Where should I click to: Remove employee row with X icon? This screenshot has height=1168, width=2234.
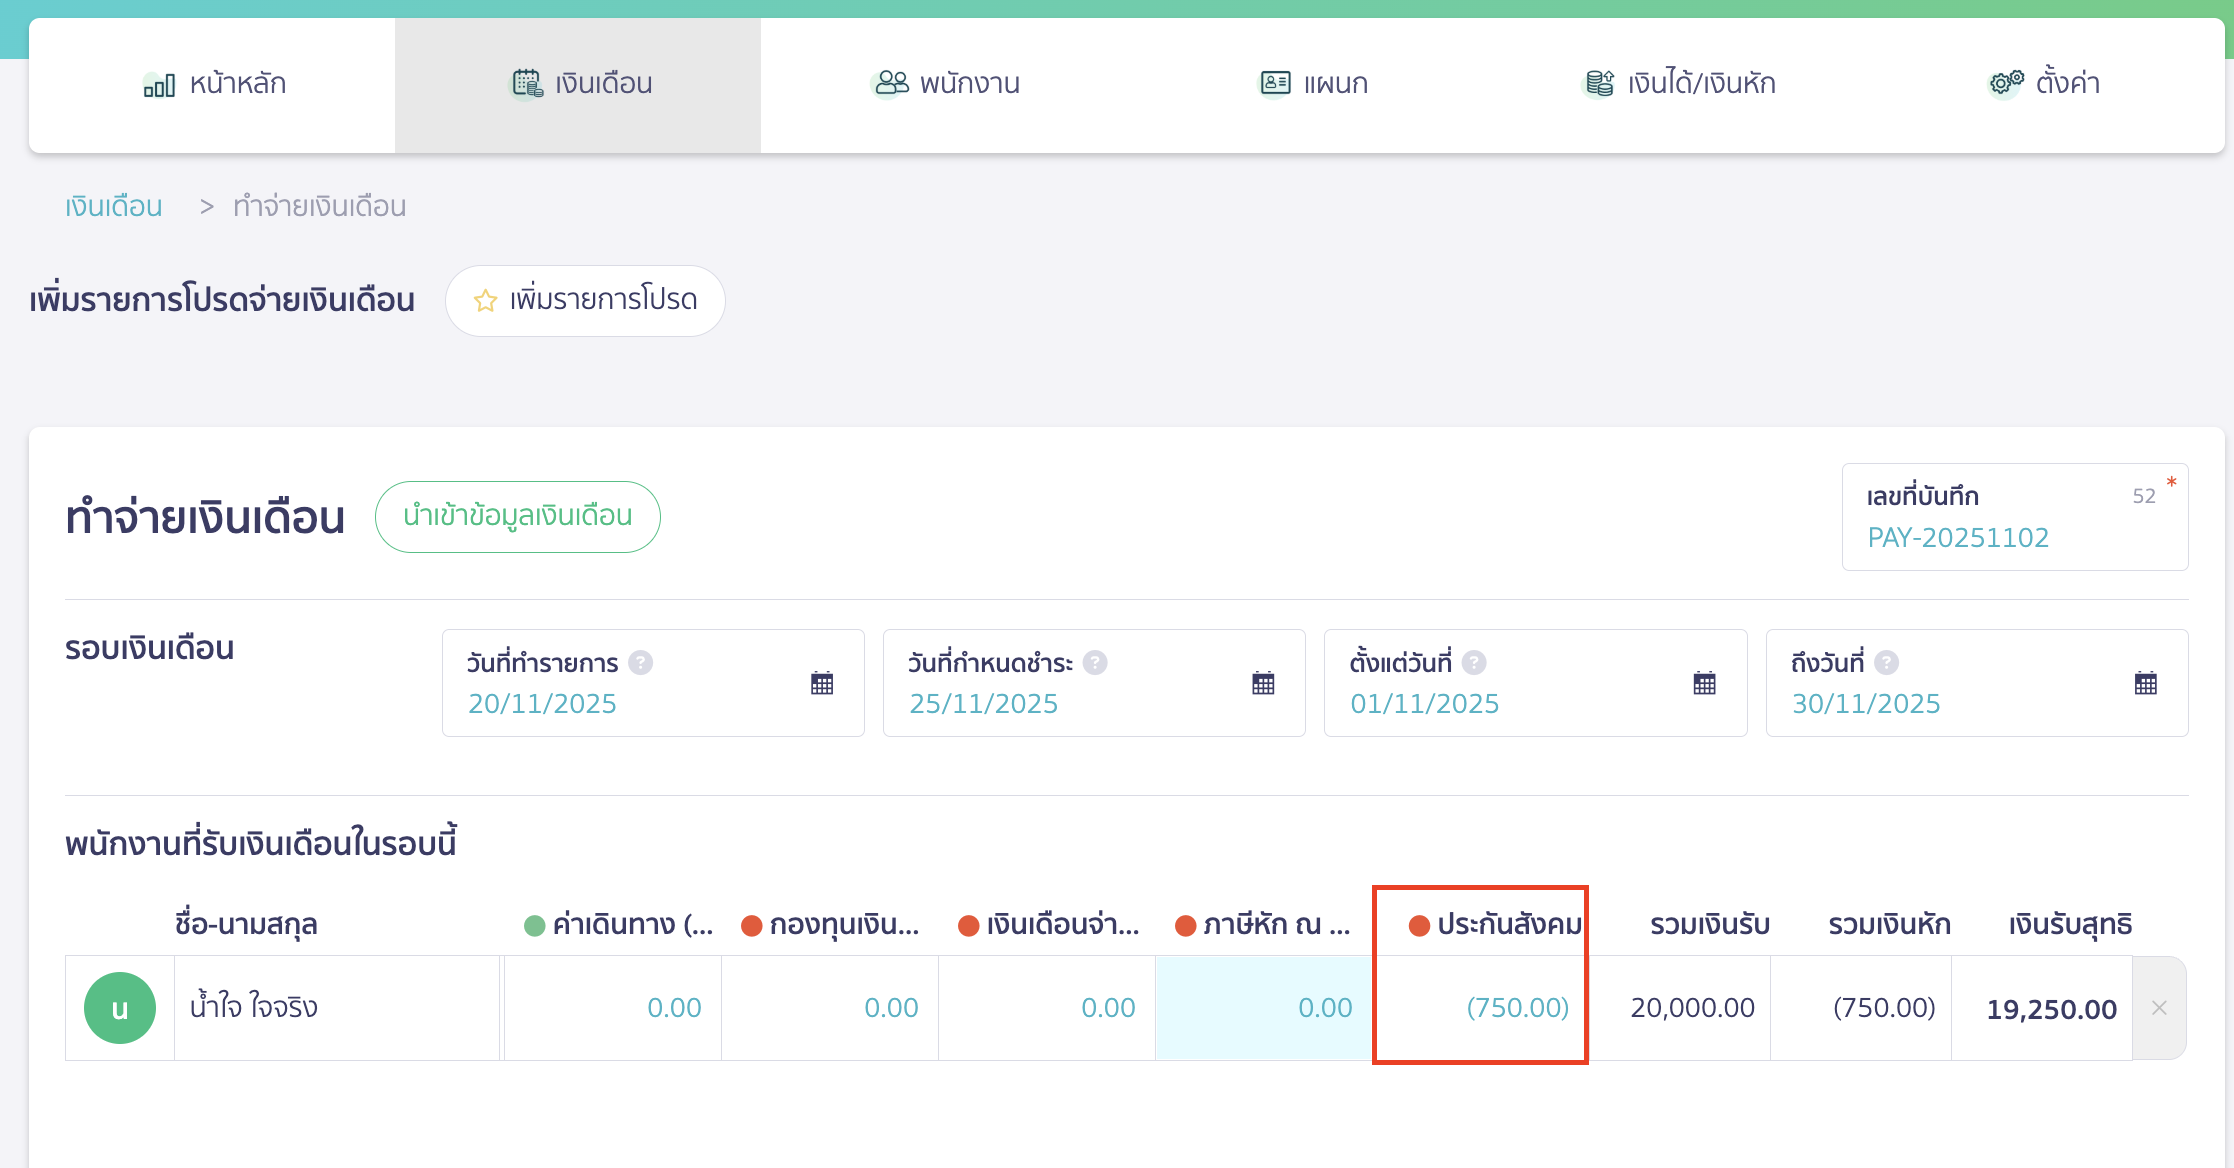(2159, 1008)
